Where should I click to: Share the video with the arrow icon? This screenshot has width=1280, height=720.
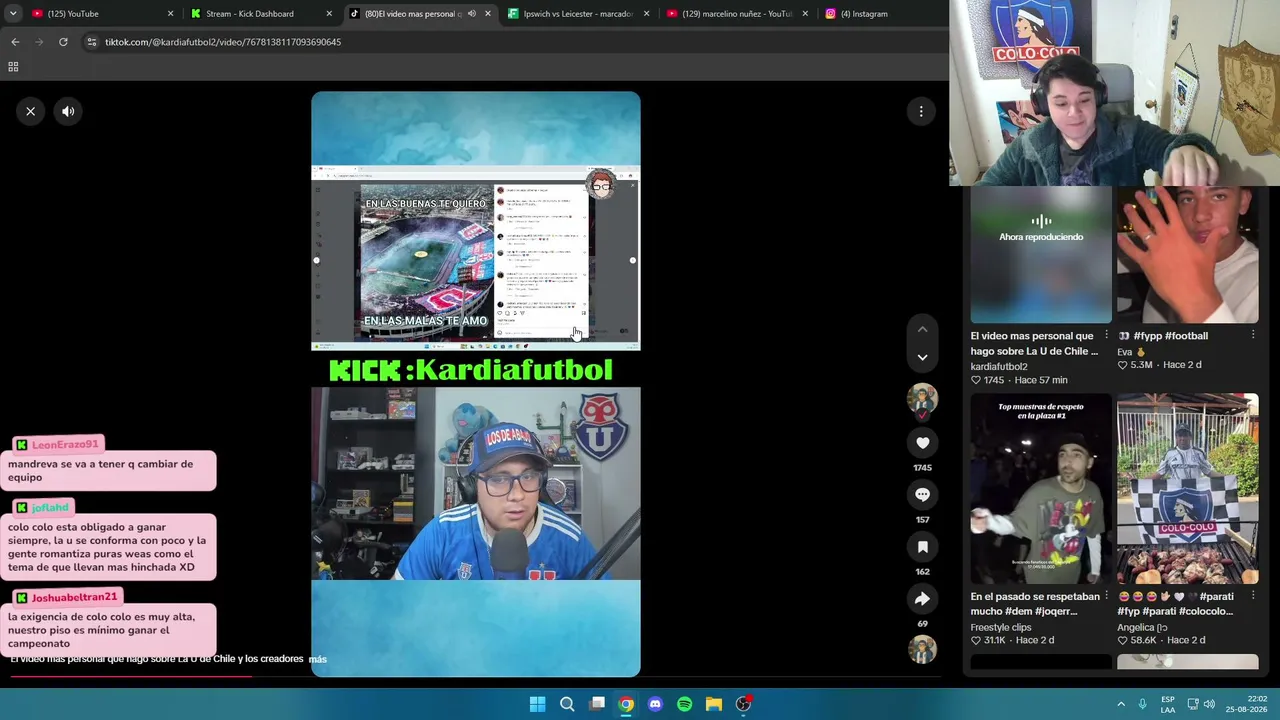pyautogui.click(x=922, y=599)
